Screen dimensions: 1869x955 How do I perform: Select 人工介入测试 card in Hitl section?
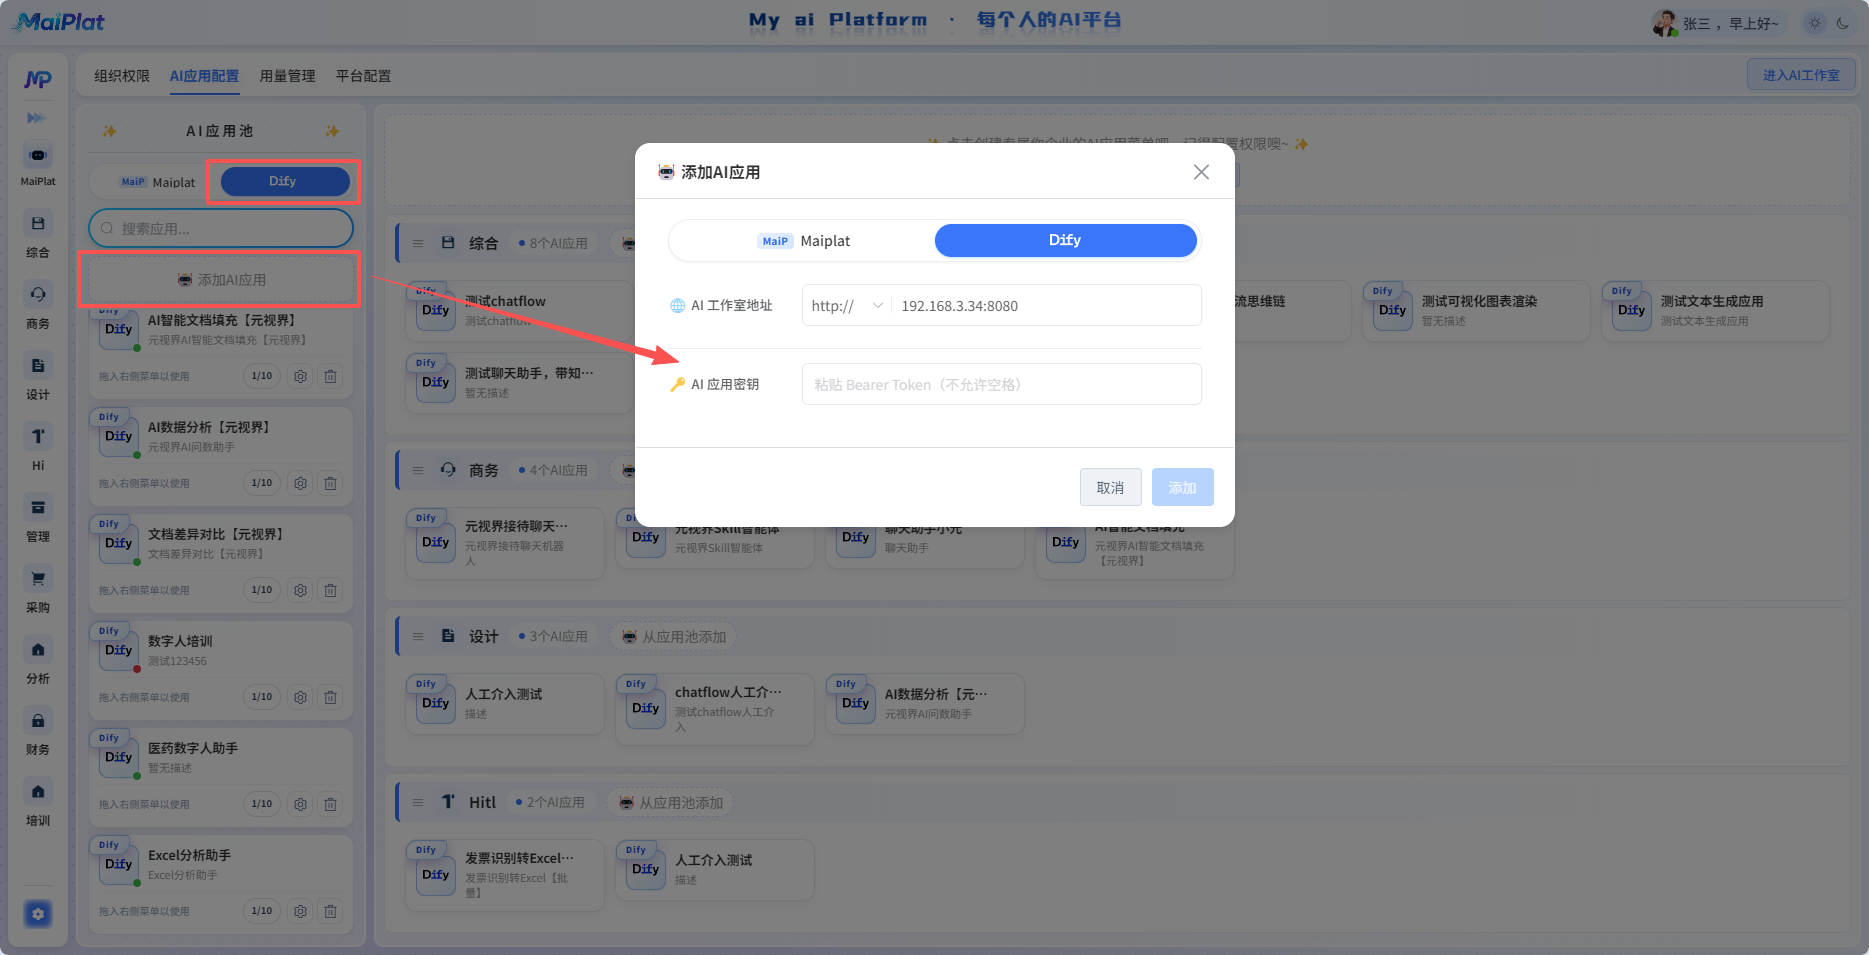(x=714, y=870)
